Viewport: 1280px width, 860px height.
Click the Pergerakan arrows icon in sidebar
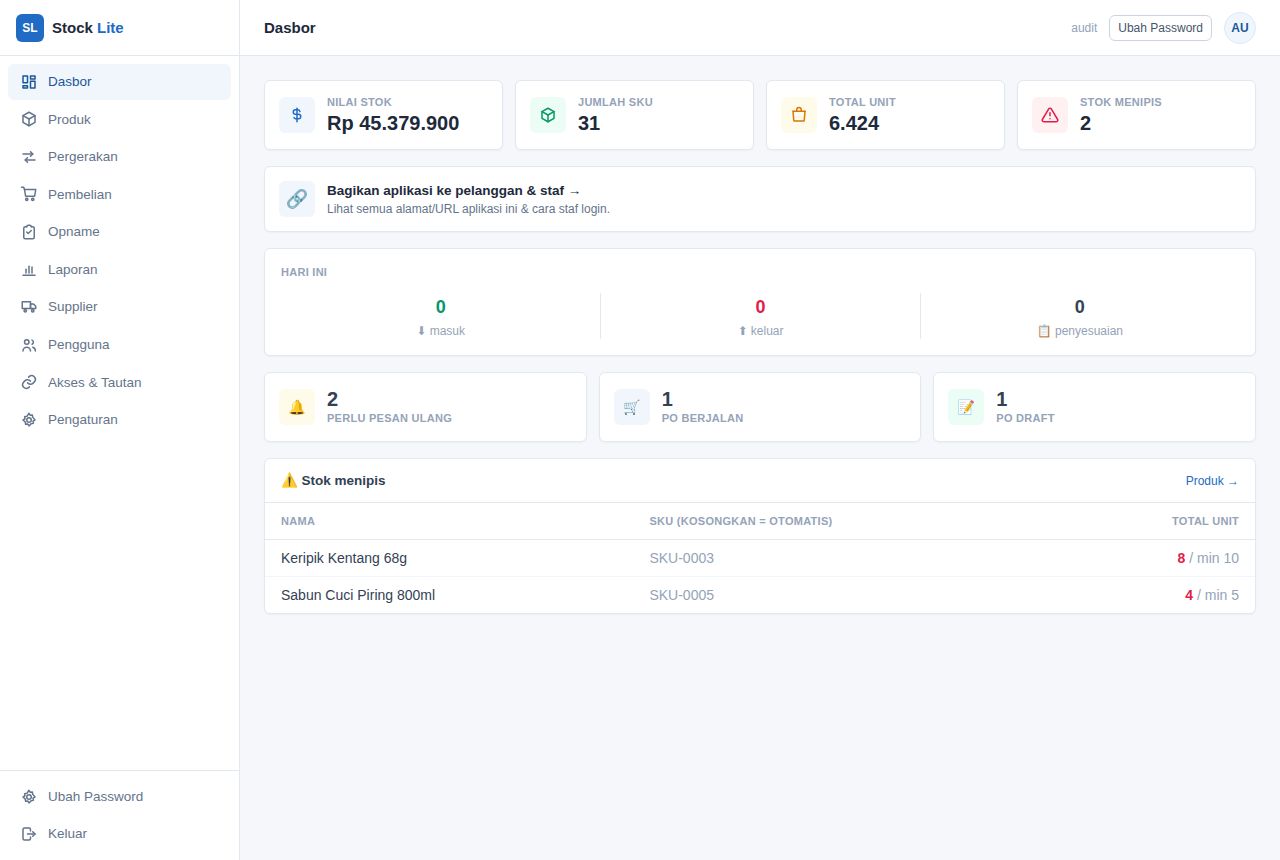point(29,157)
